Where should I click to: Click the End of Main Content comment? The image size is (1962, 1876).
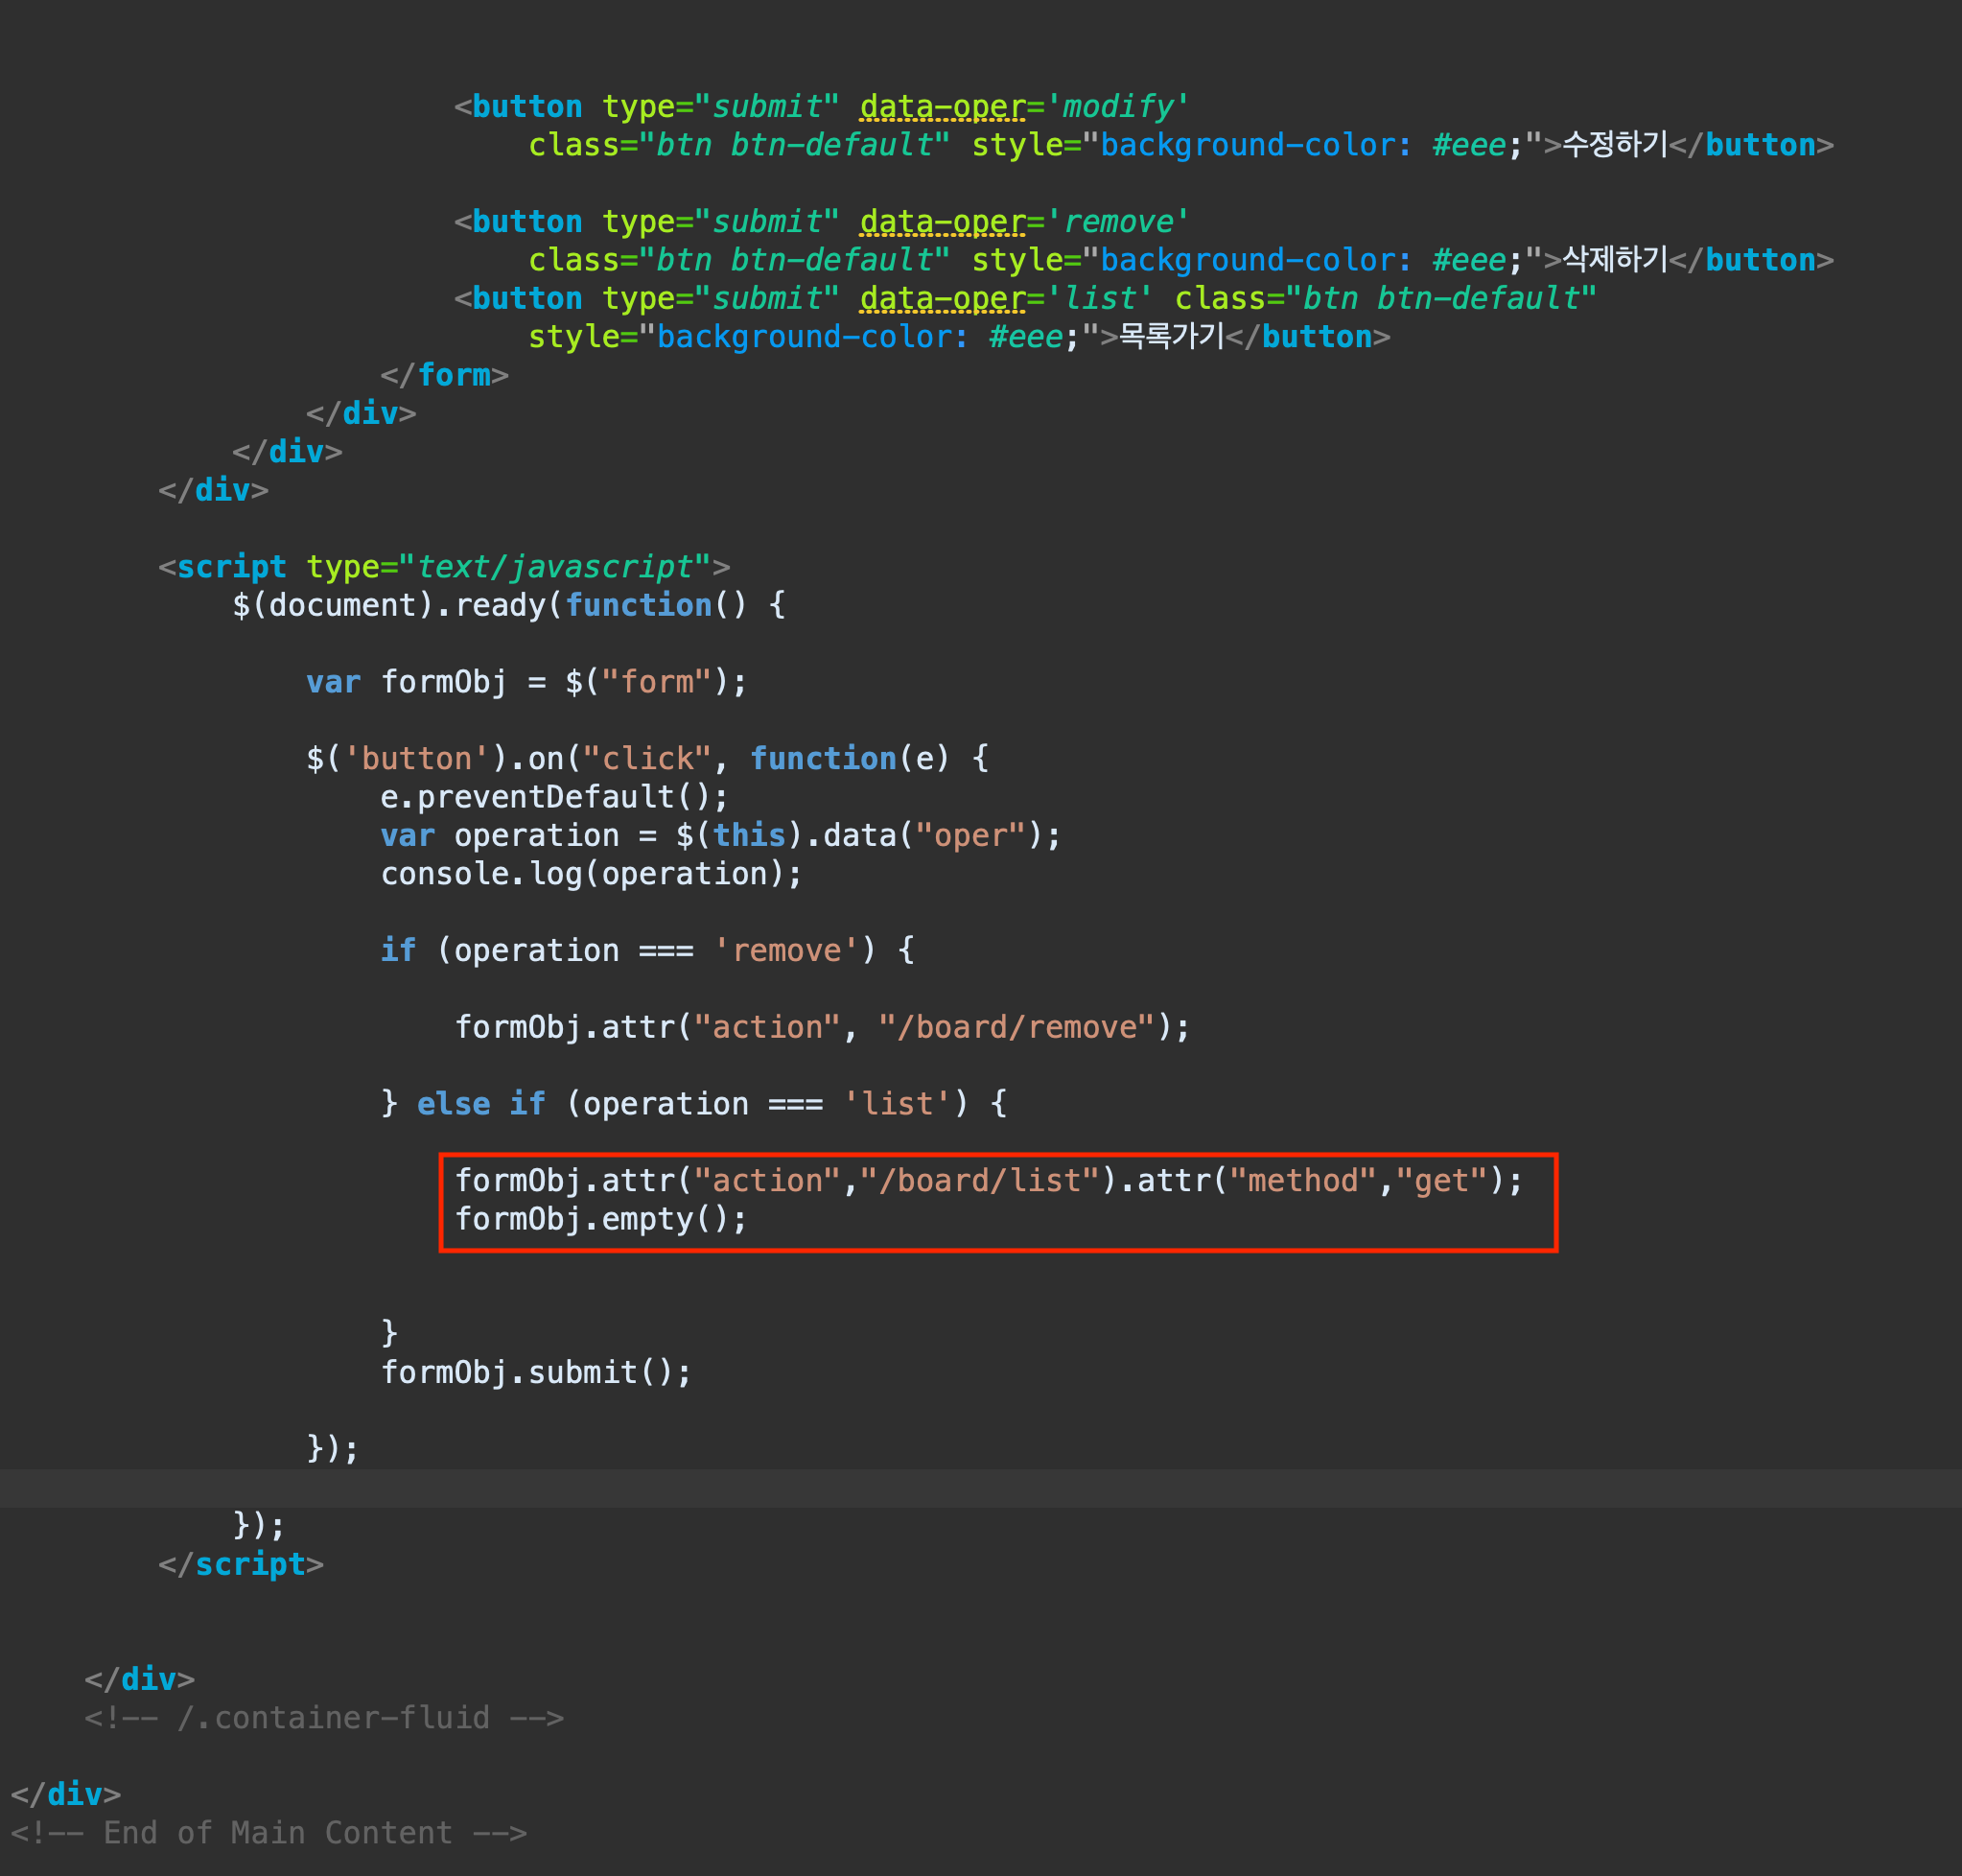click(x=268, y=1832)
